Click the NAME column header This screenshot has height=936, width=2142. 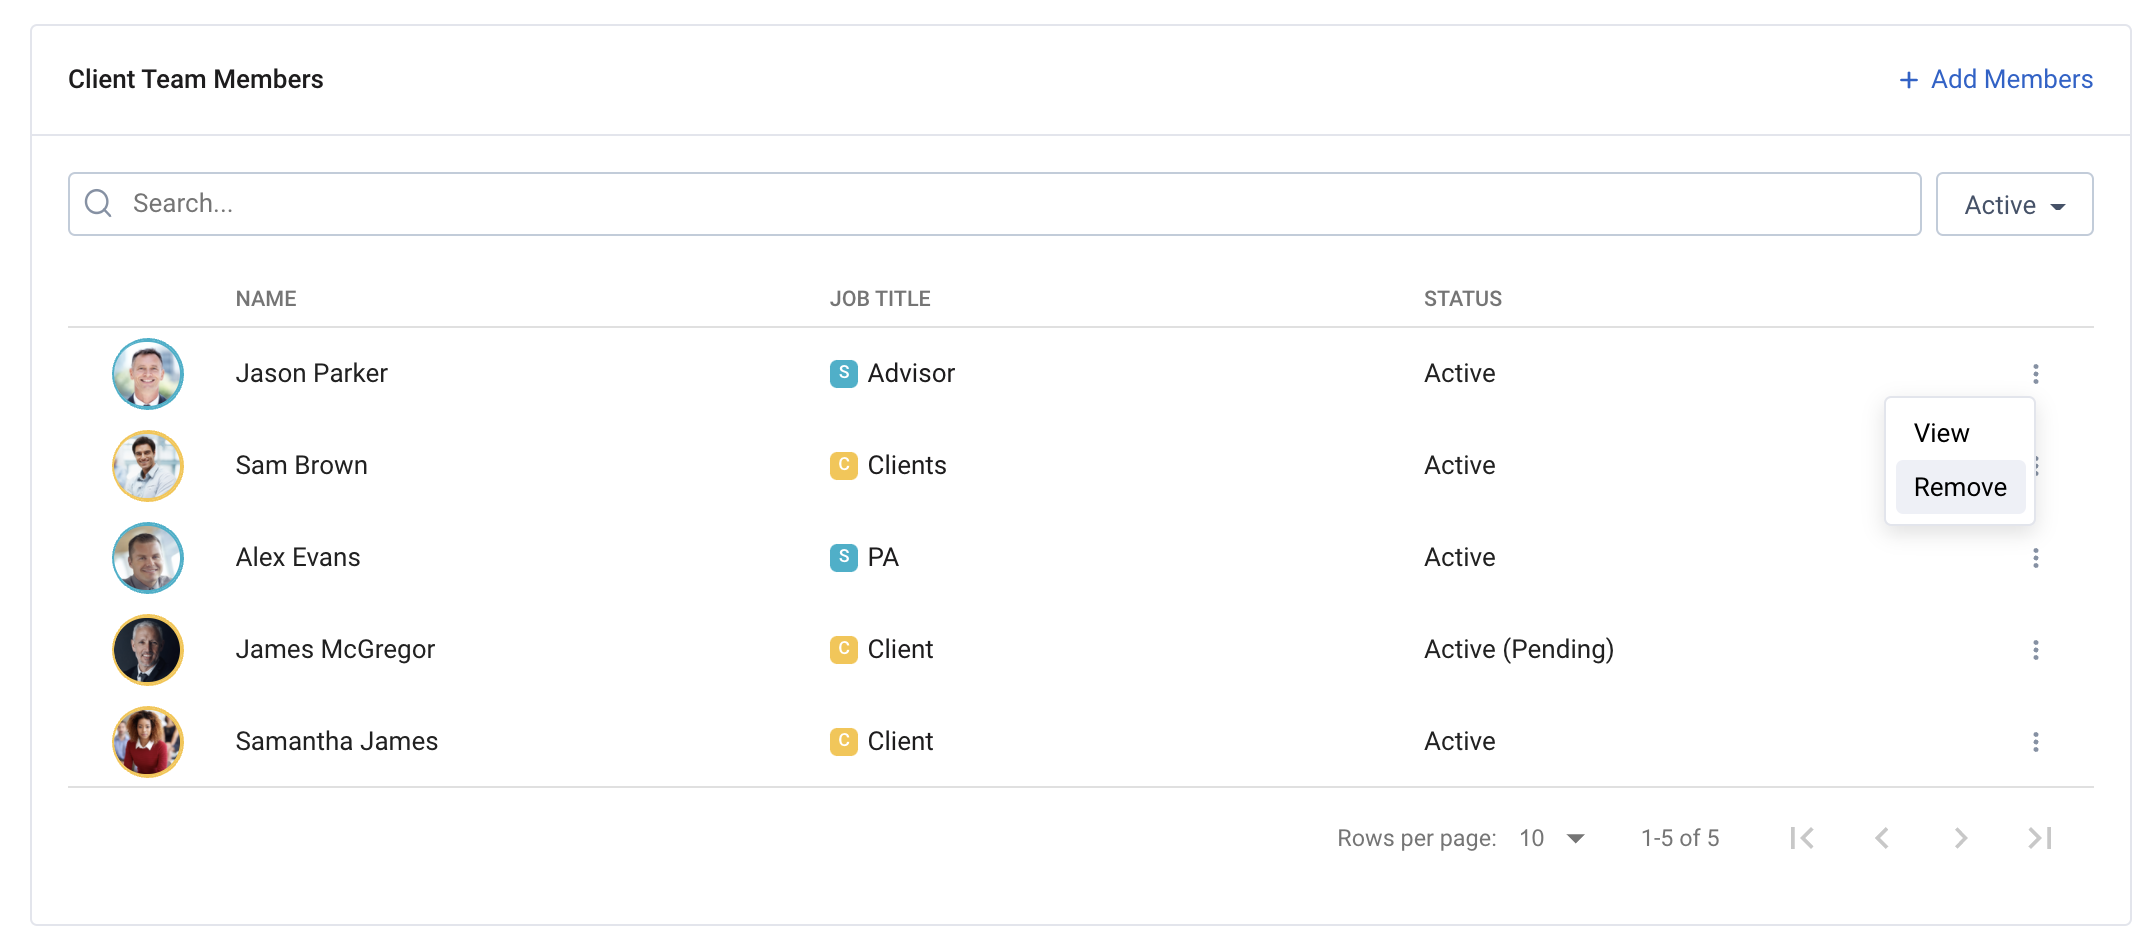point(265,298)
